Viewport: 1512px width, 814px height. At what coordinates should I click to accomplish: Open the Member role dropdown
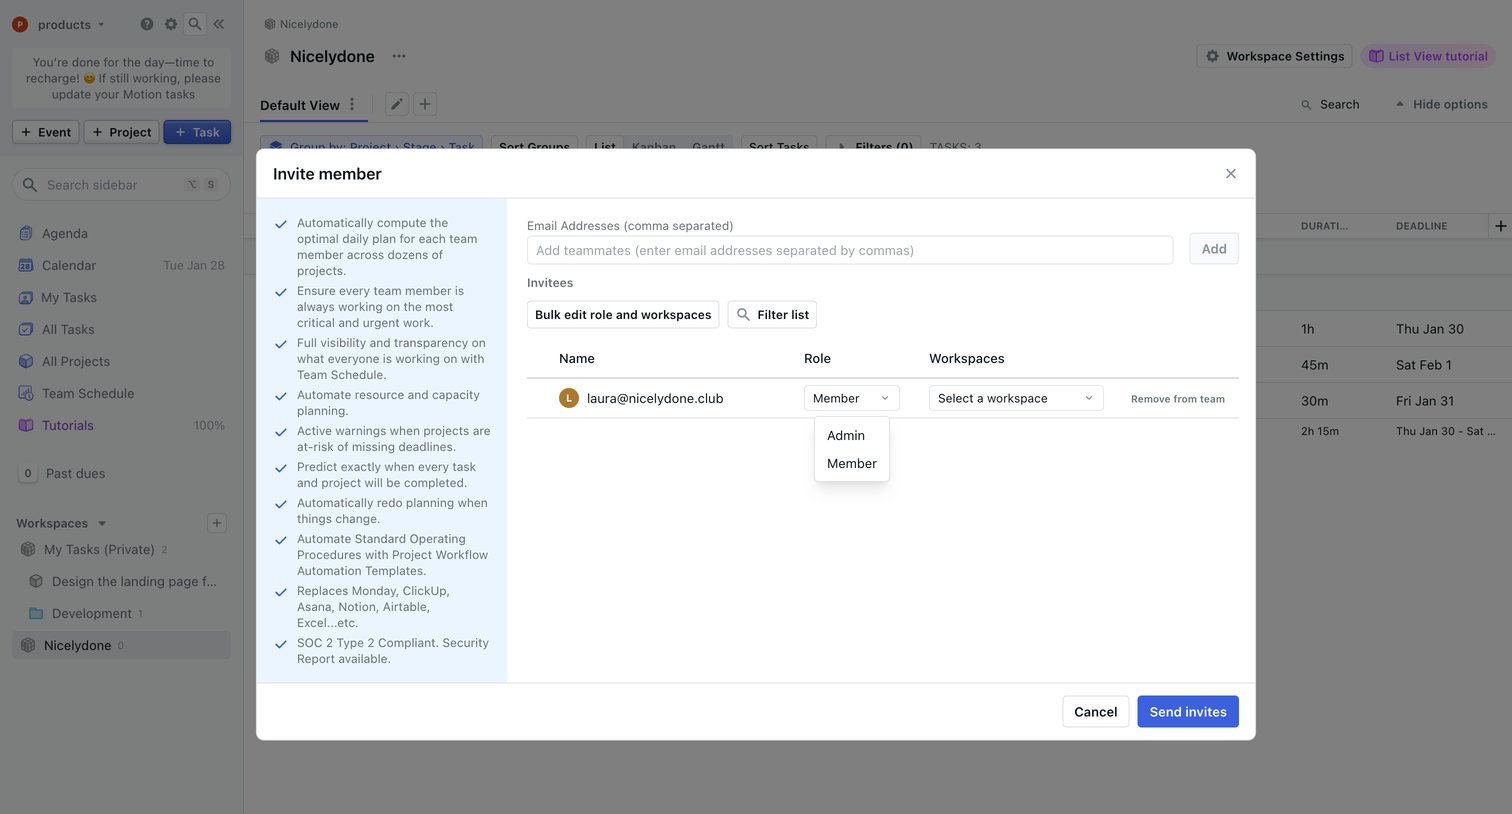pos(852,398)
